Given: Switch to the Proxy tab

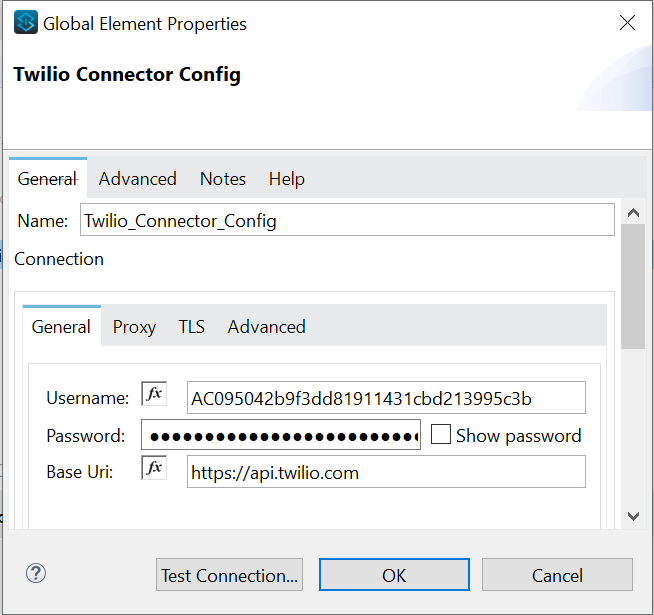Looking at the screenshot, I should (x=134, y=327).
